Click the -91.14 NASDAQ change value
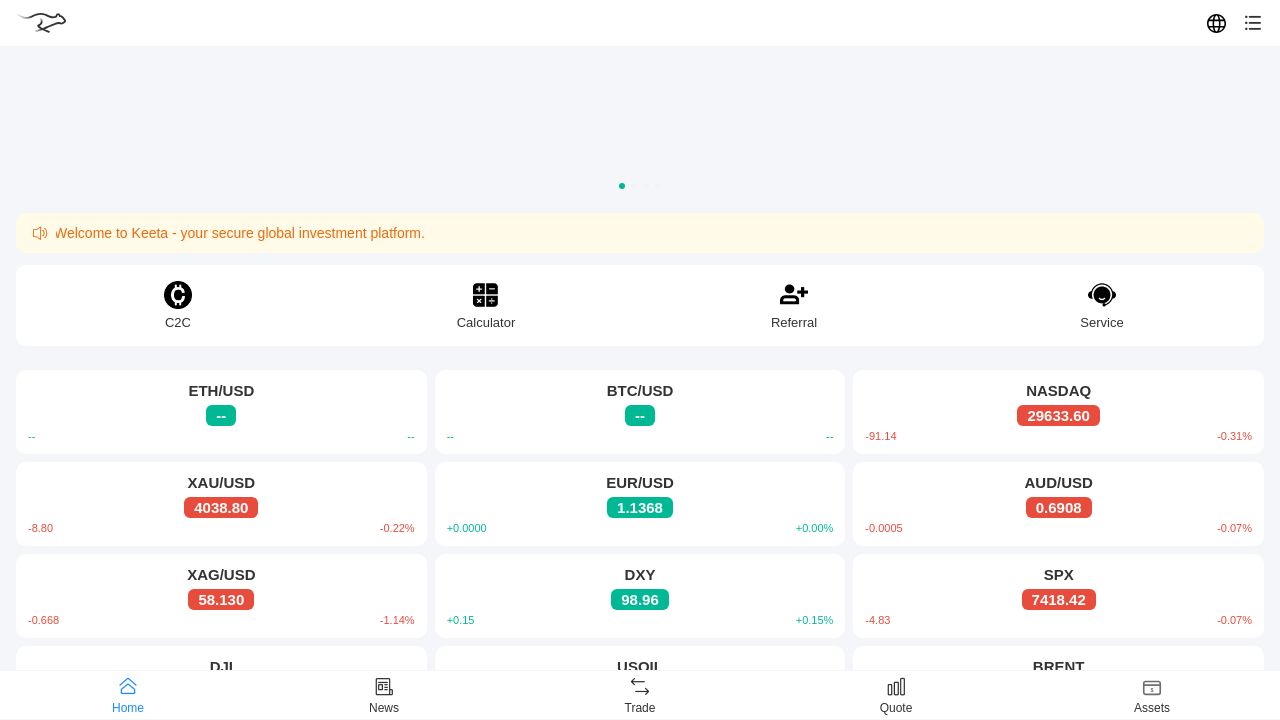 881,436
